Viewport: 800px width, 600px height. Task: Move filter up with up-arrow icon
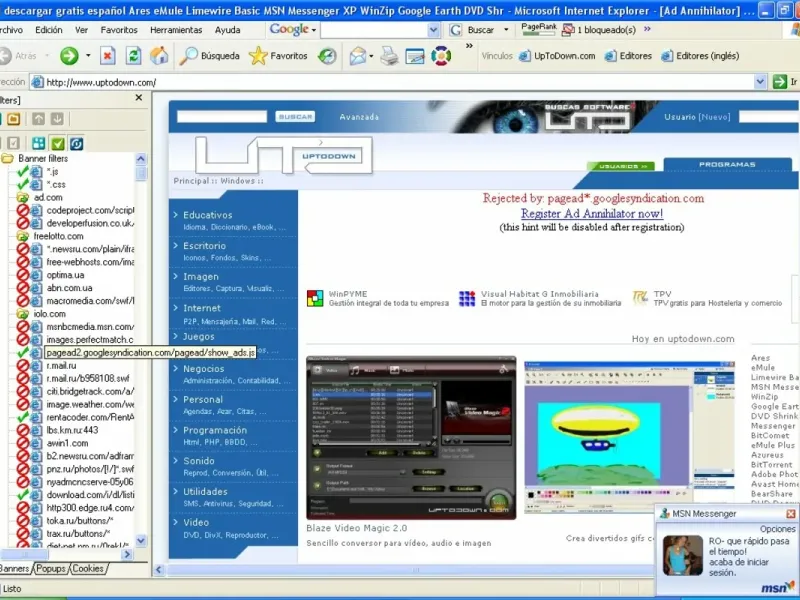[x=38, y=119]
